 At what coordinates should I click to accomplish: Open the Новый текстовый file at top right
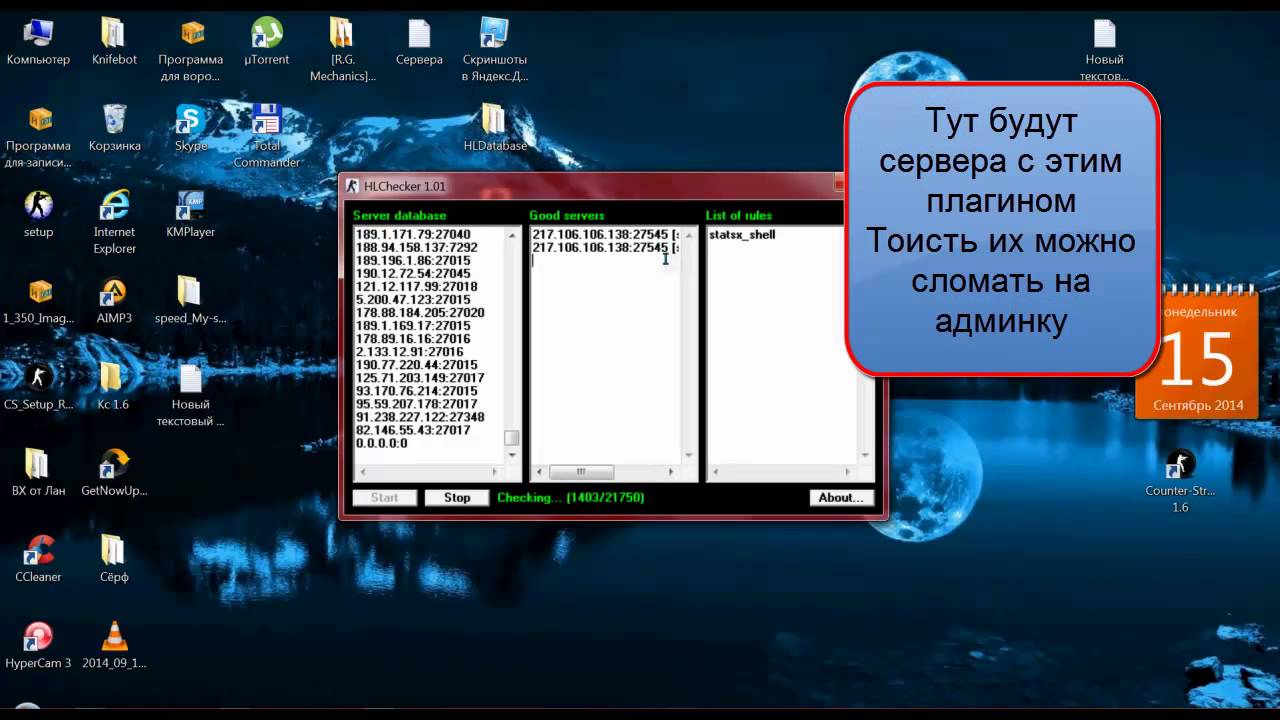point(1104,50)
